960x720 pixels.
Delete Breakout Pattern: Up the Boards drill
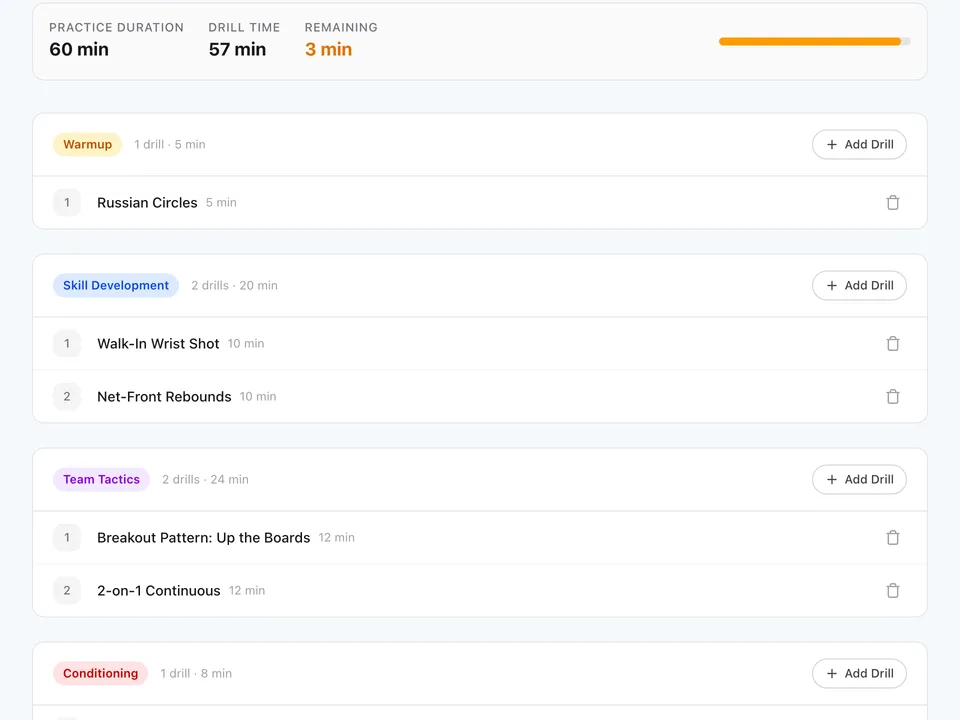[893, 538]
